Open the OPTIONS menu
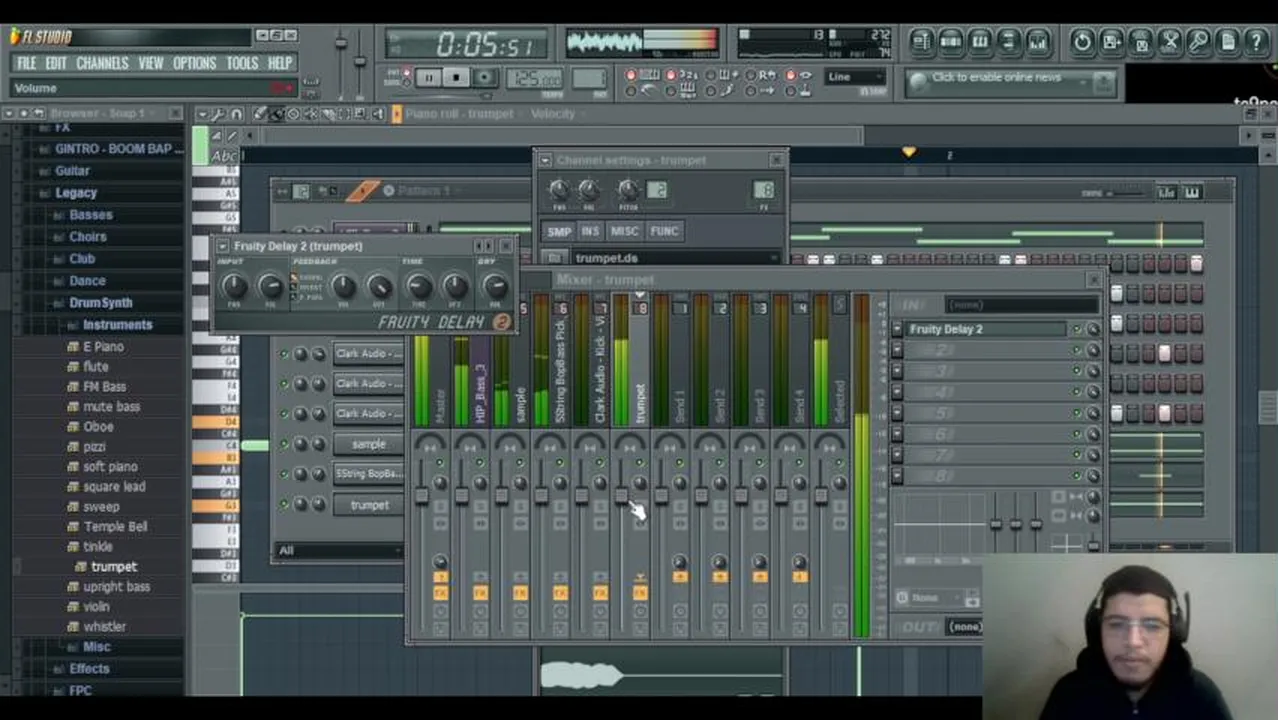 click(x=194, y=63)
